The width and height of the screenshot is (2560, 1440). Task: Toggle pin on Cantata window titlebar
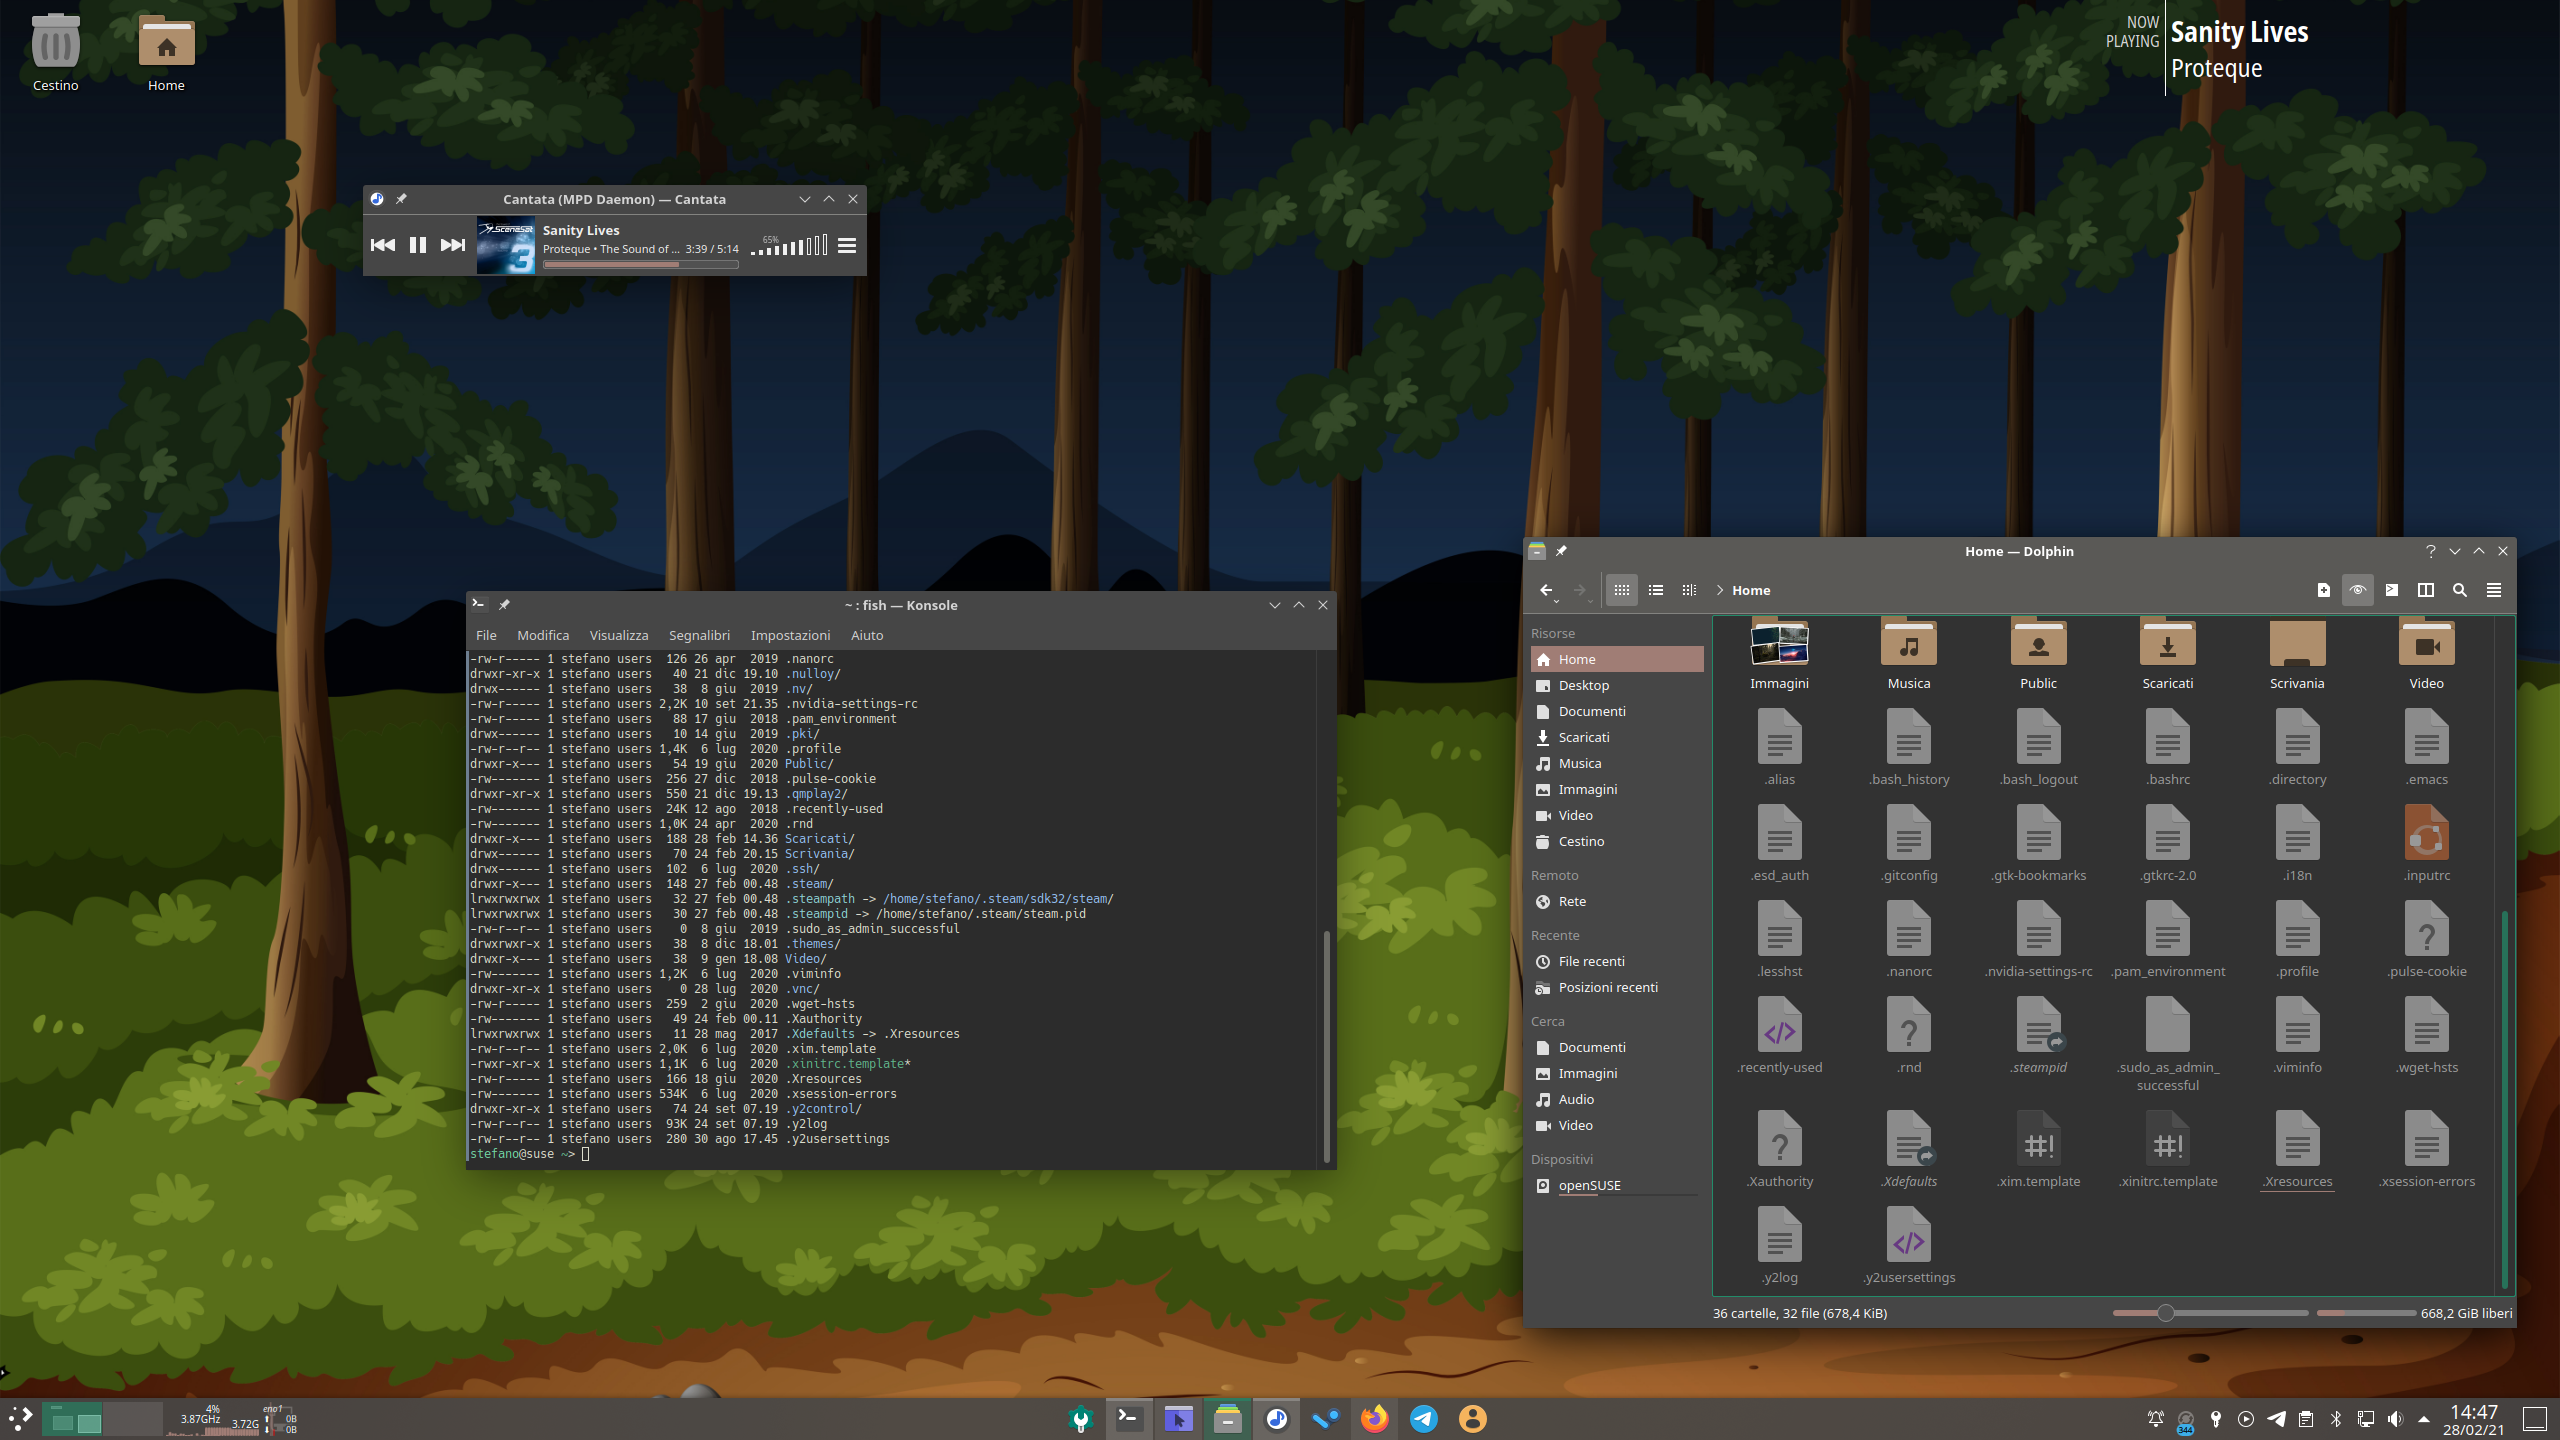401,199
